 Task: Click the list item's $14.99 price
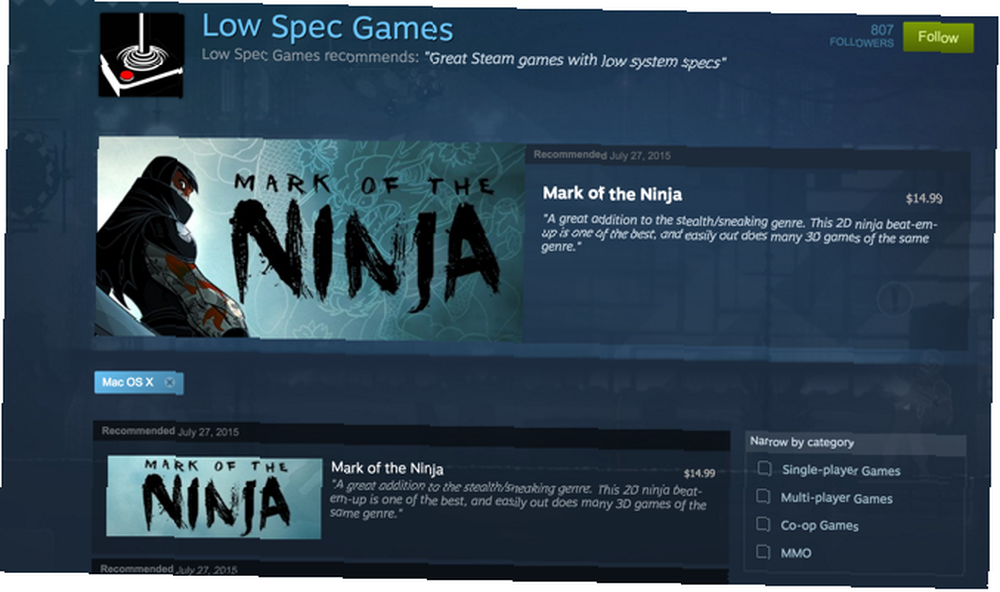(x=699, y=473)
